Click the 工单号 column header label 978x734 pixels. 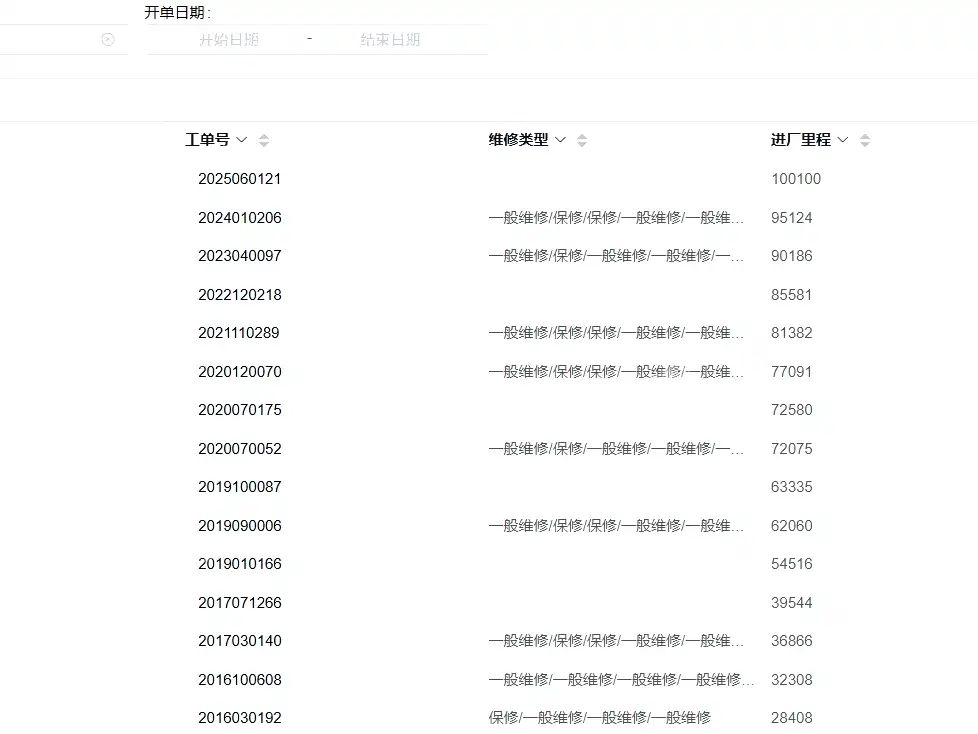point(207,140)
